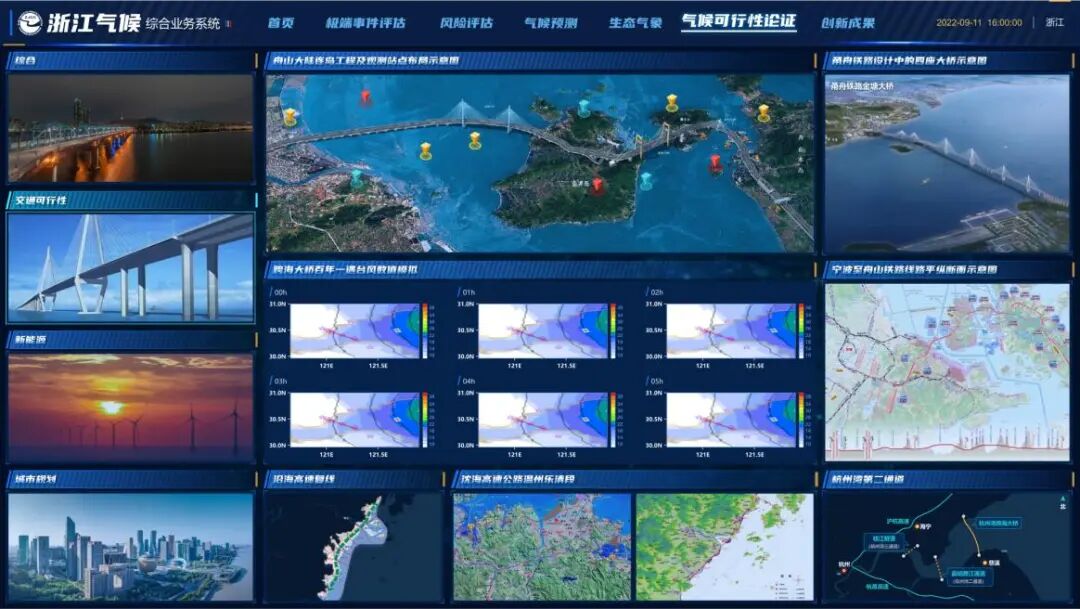
Task: Click the cyan marker on the southwestern mainland
Action: coord(357,178)
